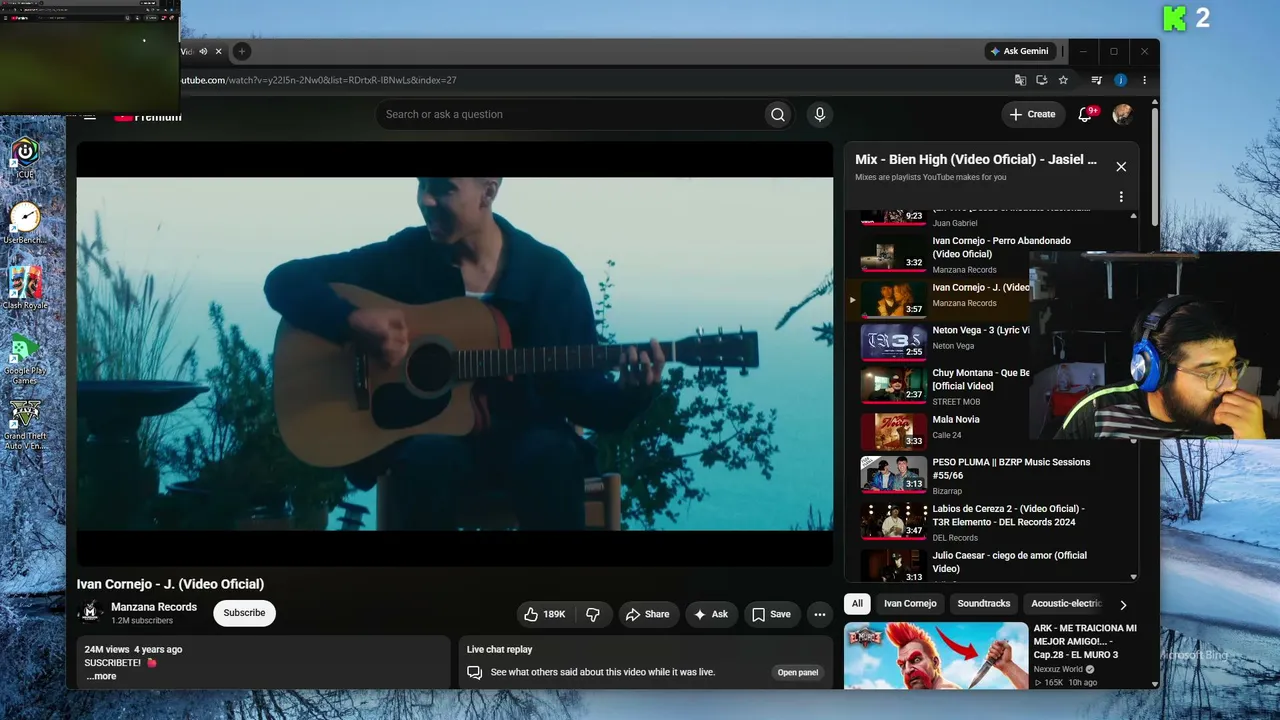
Task: Click the Ask button below the video
Action: pos(711,615)
